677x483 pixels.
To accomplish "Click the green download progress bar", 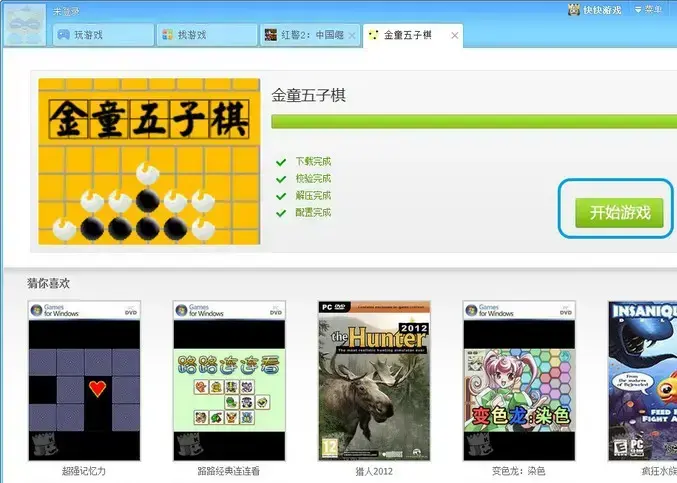I will coord(474,122).
